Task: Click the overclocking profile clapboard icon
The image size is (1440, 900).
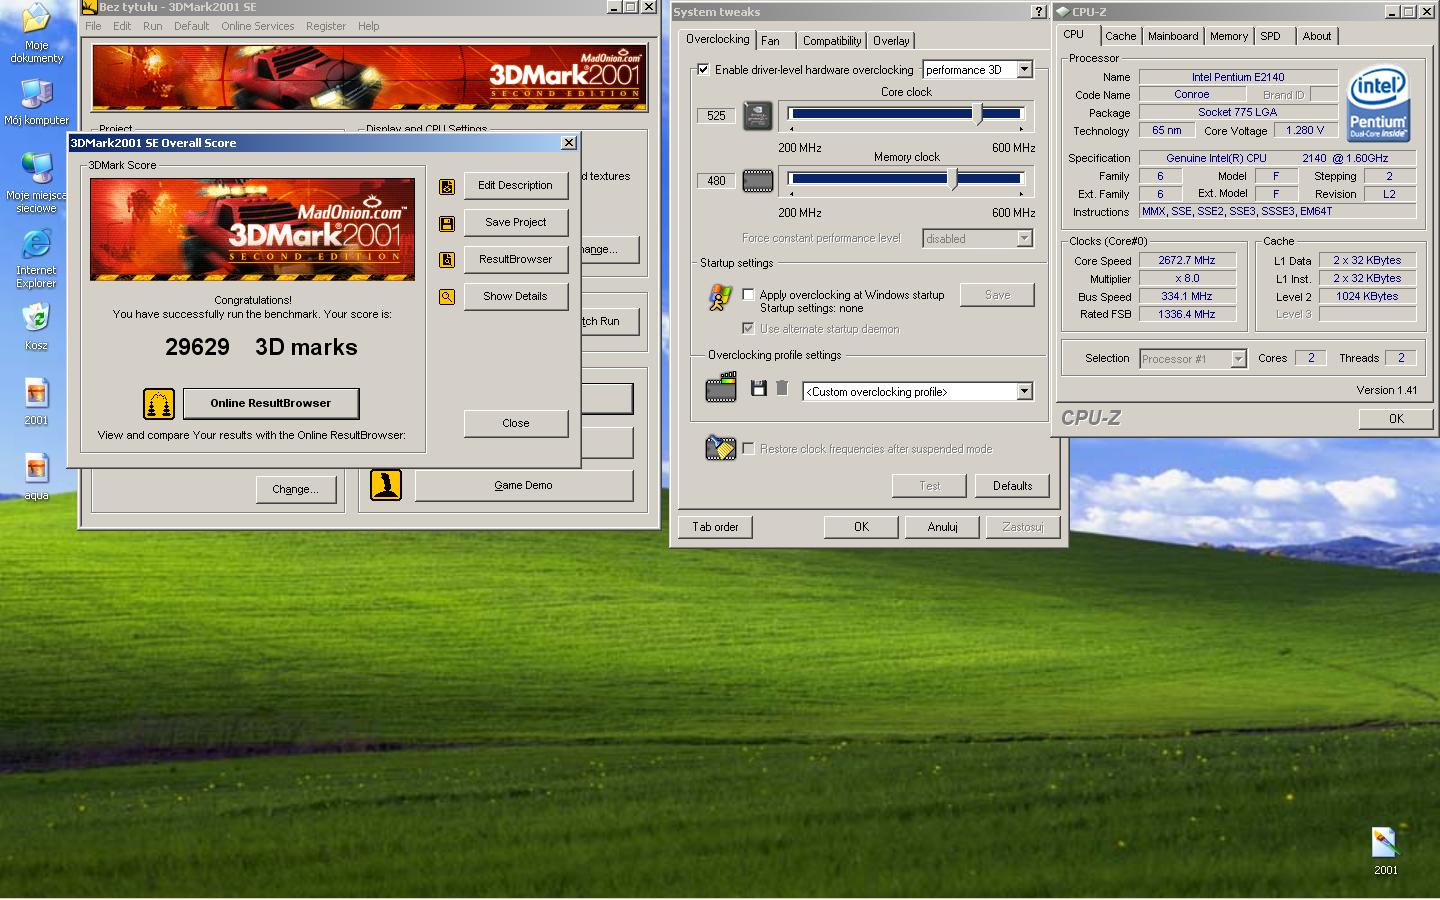Action: point(721,388)
